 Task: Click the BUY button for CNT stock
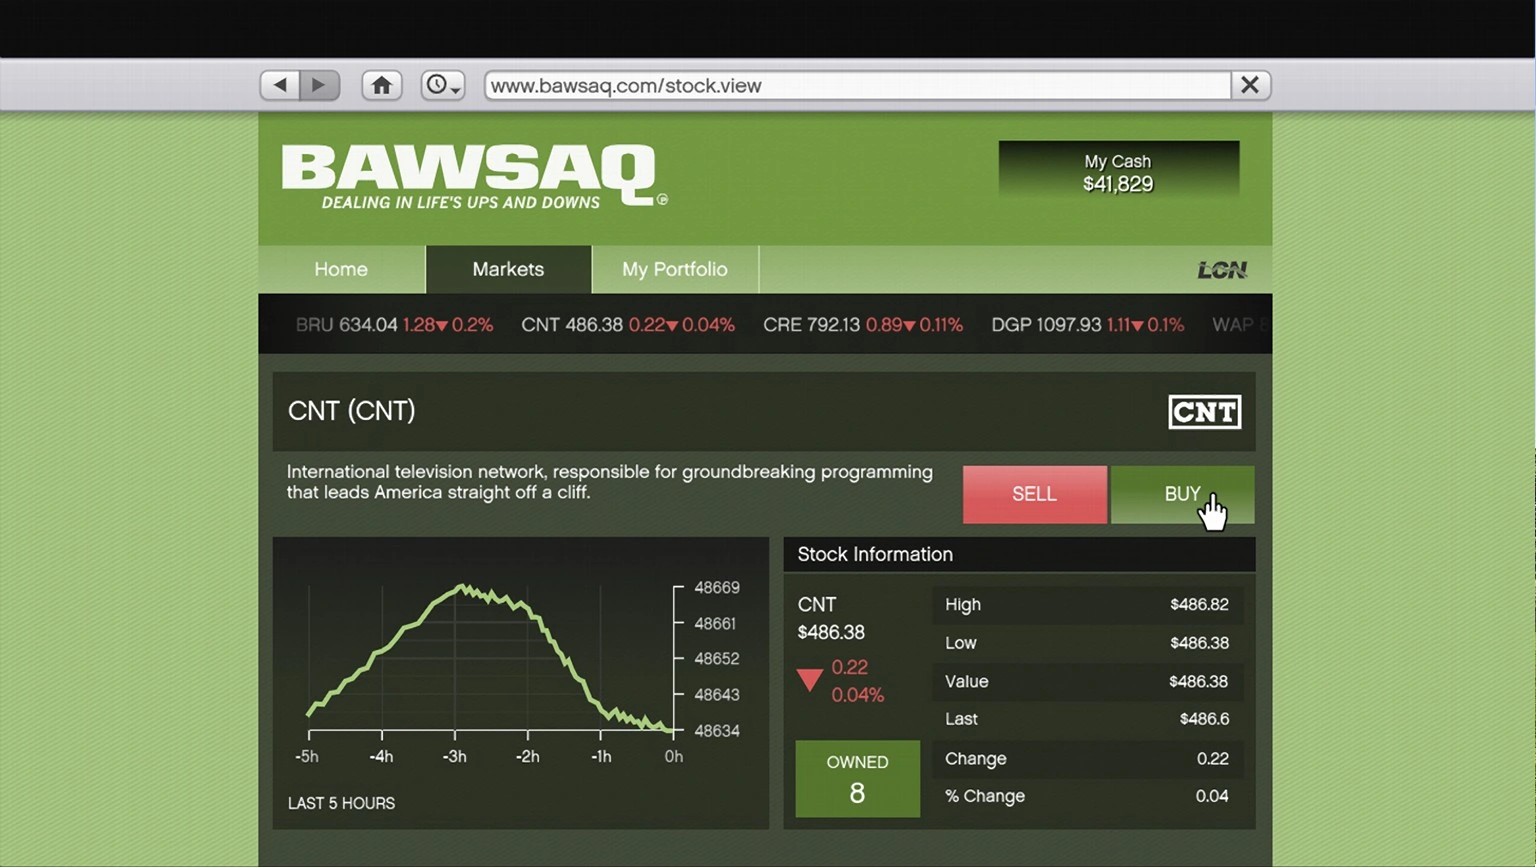click(1182, 494)
